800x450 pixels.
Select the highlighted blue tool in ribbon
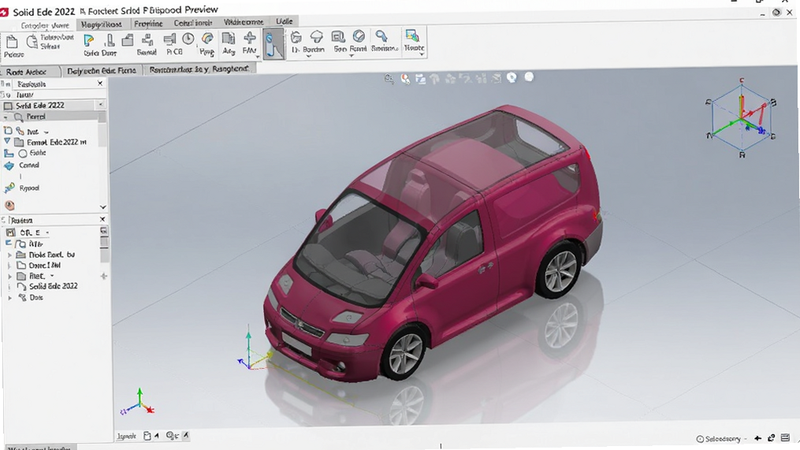pos(274,44)
